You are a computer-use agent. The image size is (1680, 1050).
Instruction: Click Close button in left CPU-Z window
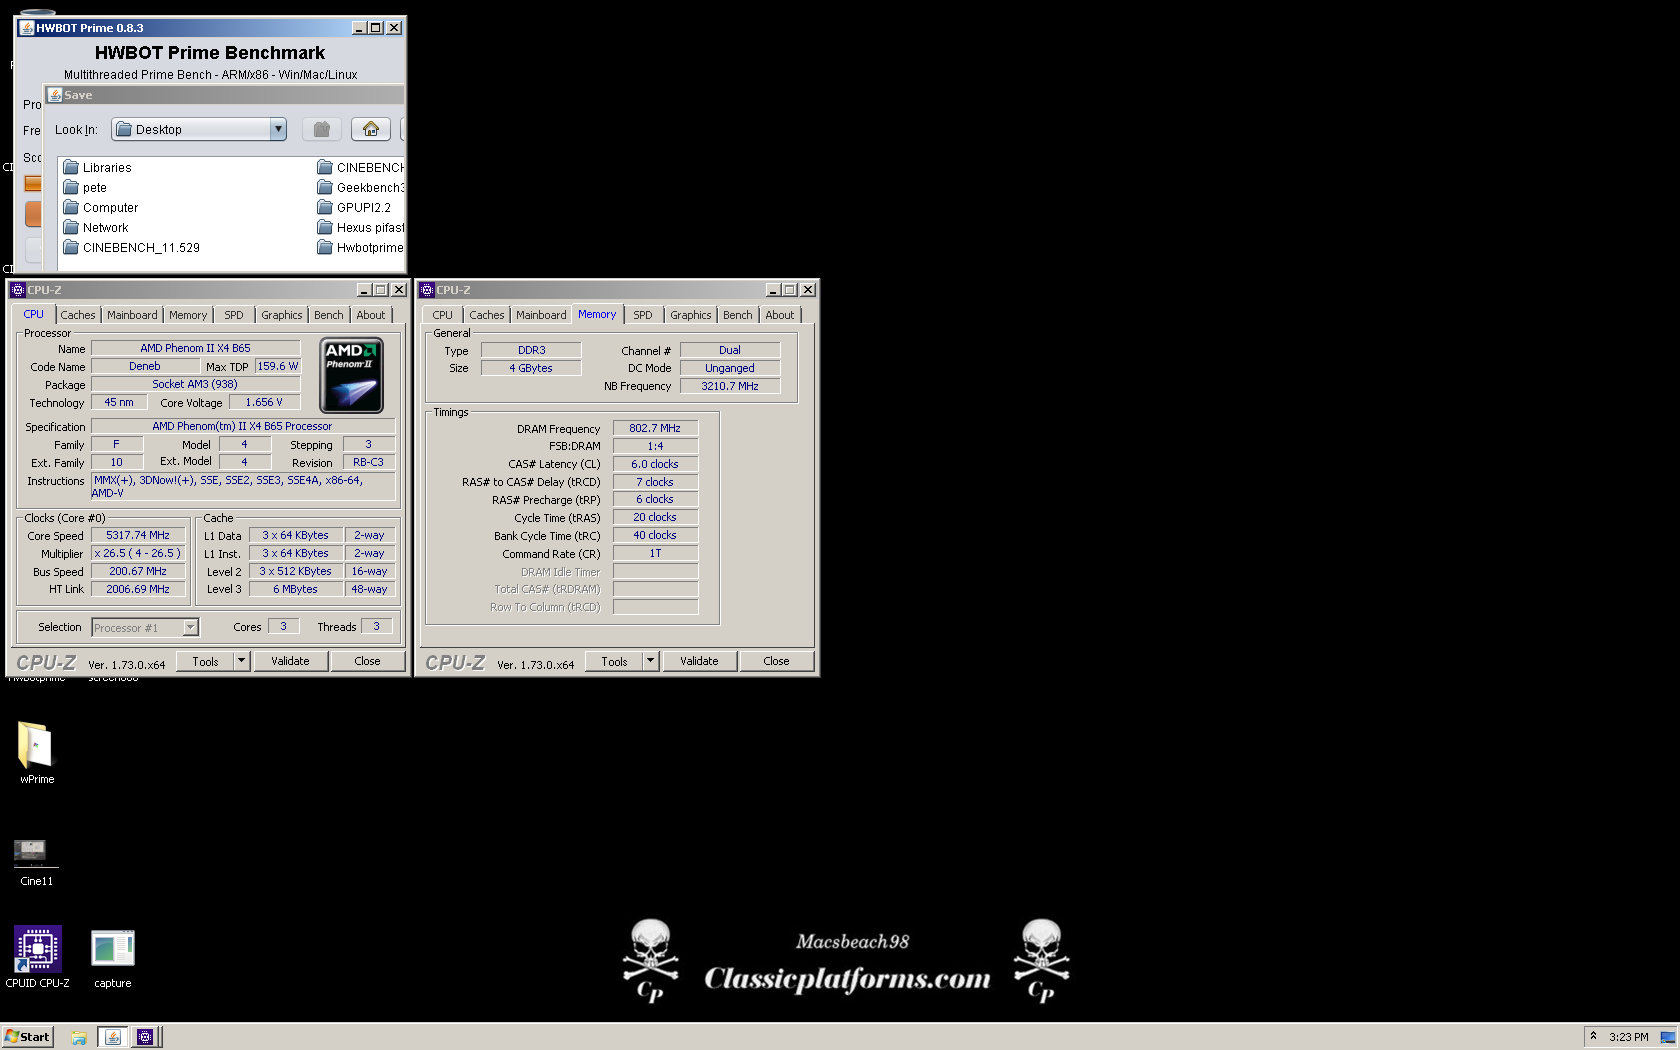pos(367,661)
